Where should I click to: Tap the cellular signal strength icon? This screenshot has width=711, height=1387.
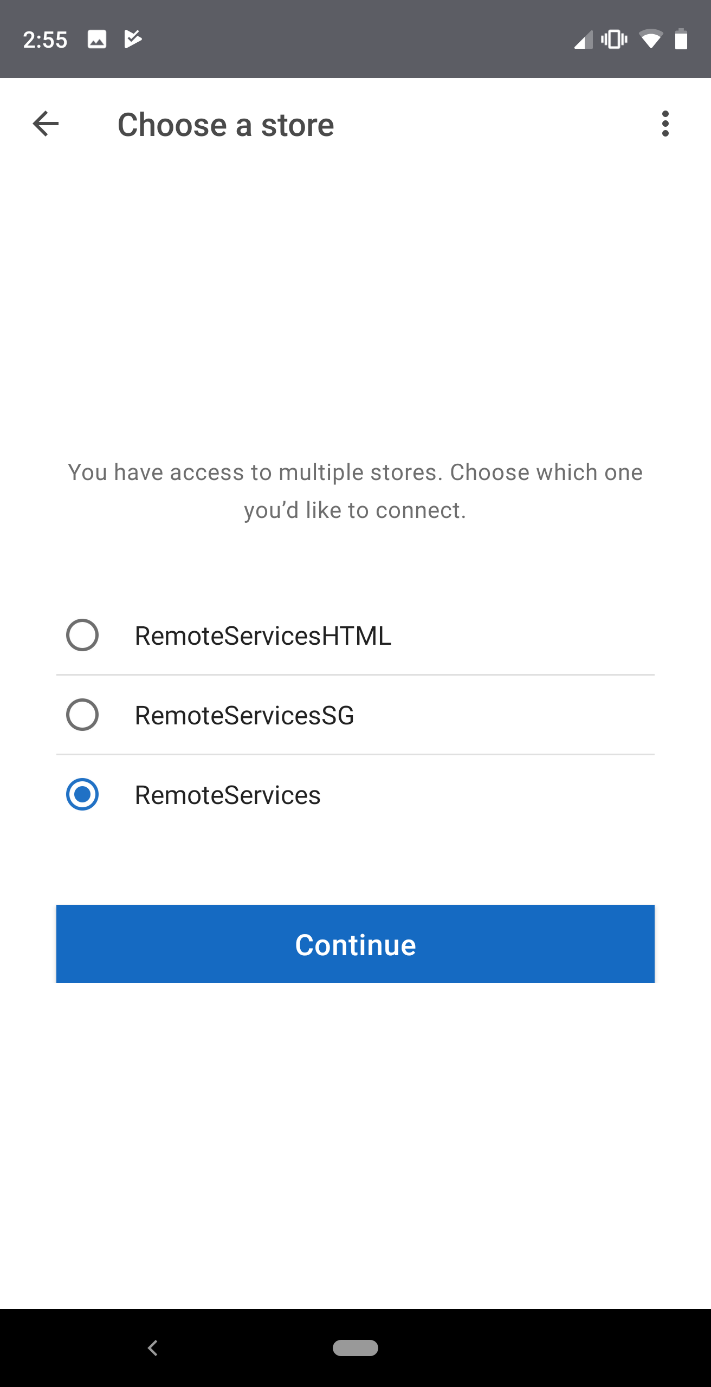(x=583, y=40)
